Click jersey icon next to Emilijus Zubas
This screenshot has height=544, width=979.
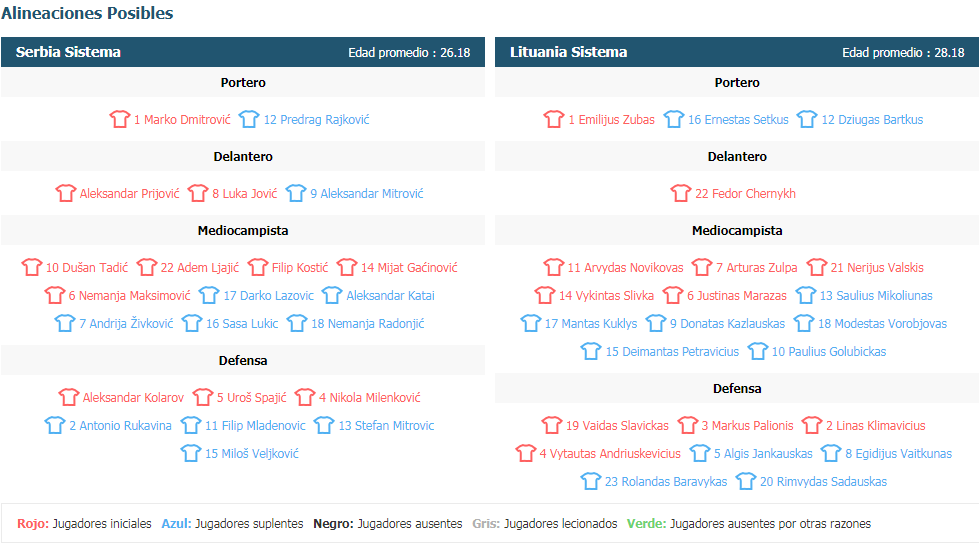click(x=554, y=120)
